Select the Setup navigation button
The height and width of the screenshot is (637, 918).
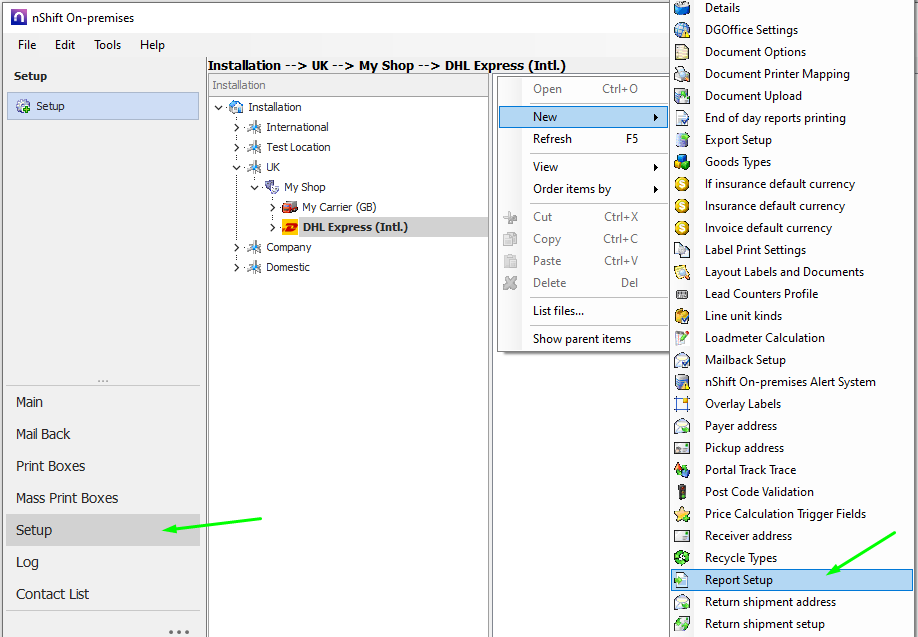pyautogui.click(x=103, y=530)
